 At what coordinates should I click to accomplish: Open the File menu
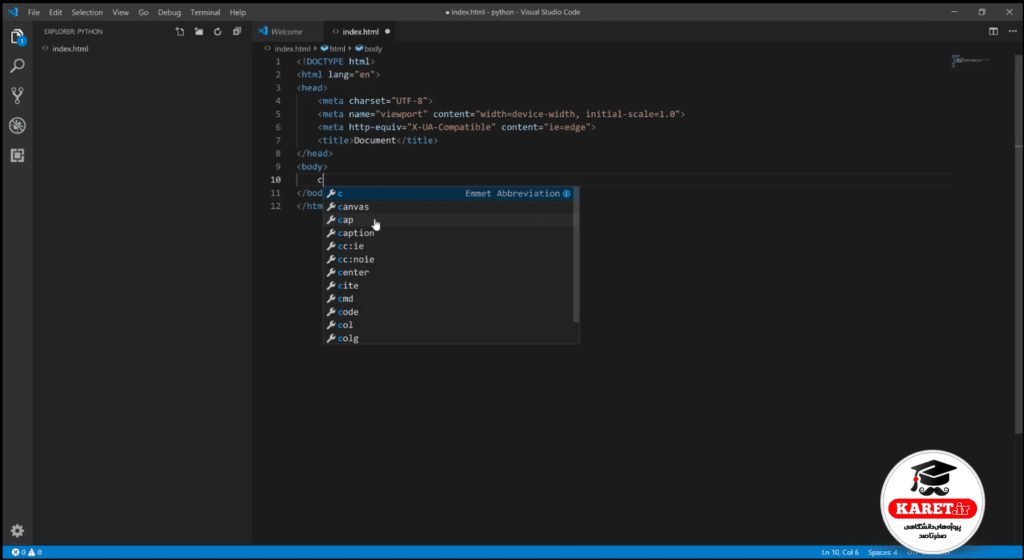(34, 12)
